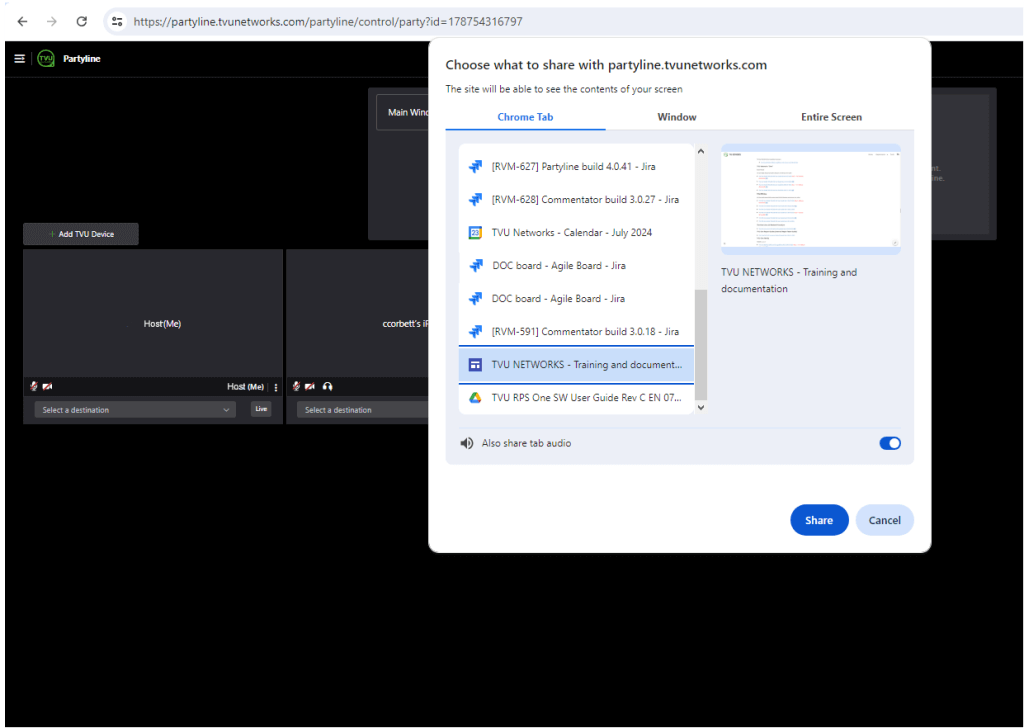Image resolution: width=1024 pixels, height=728 pixels.
Task: Click Jira icon beside RVM-627 entry
Action: point(475,166)
